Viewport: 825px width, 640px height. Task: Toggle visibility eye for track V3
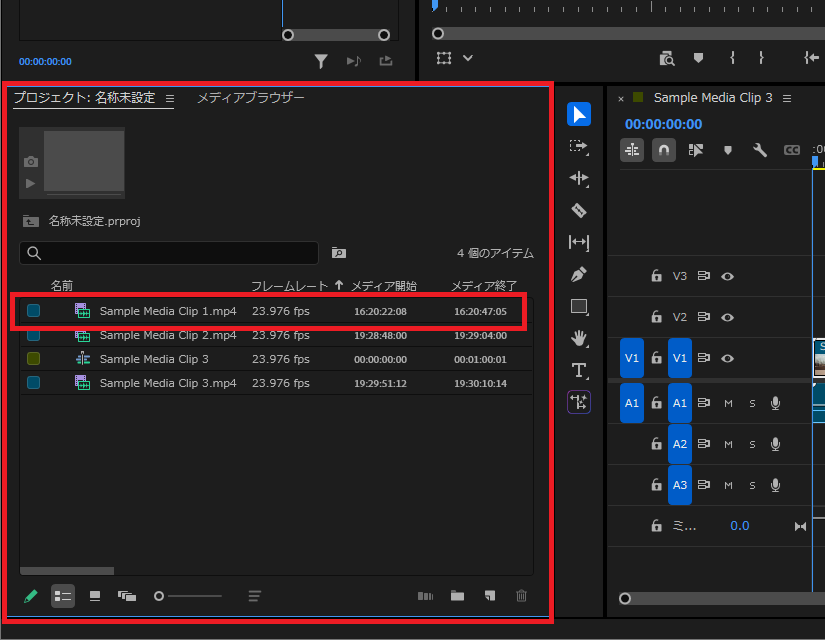click(x=728, y=276)
